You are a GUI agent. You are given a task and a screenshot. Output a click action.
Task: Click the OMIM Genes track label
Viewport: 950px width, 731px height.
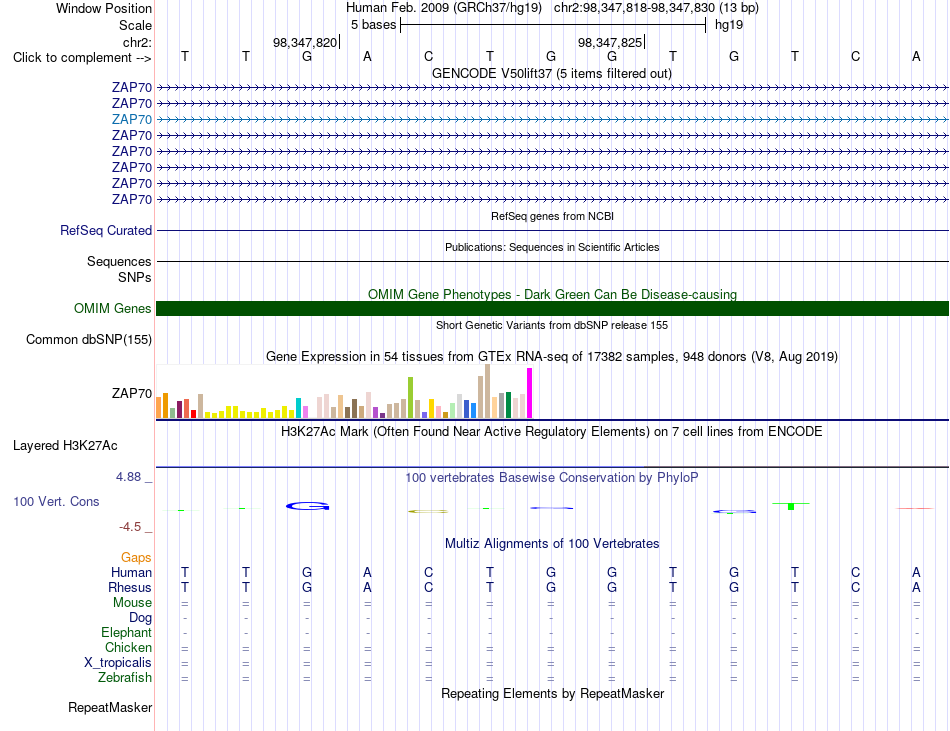point(113,308)
